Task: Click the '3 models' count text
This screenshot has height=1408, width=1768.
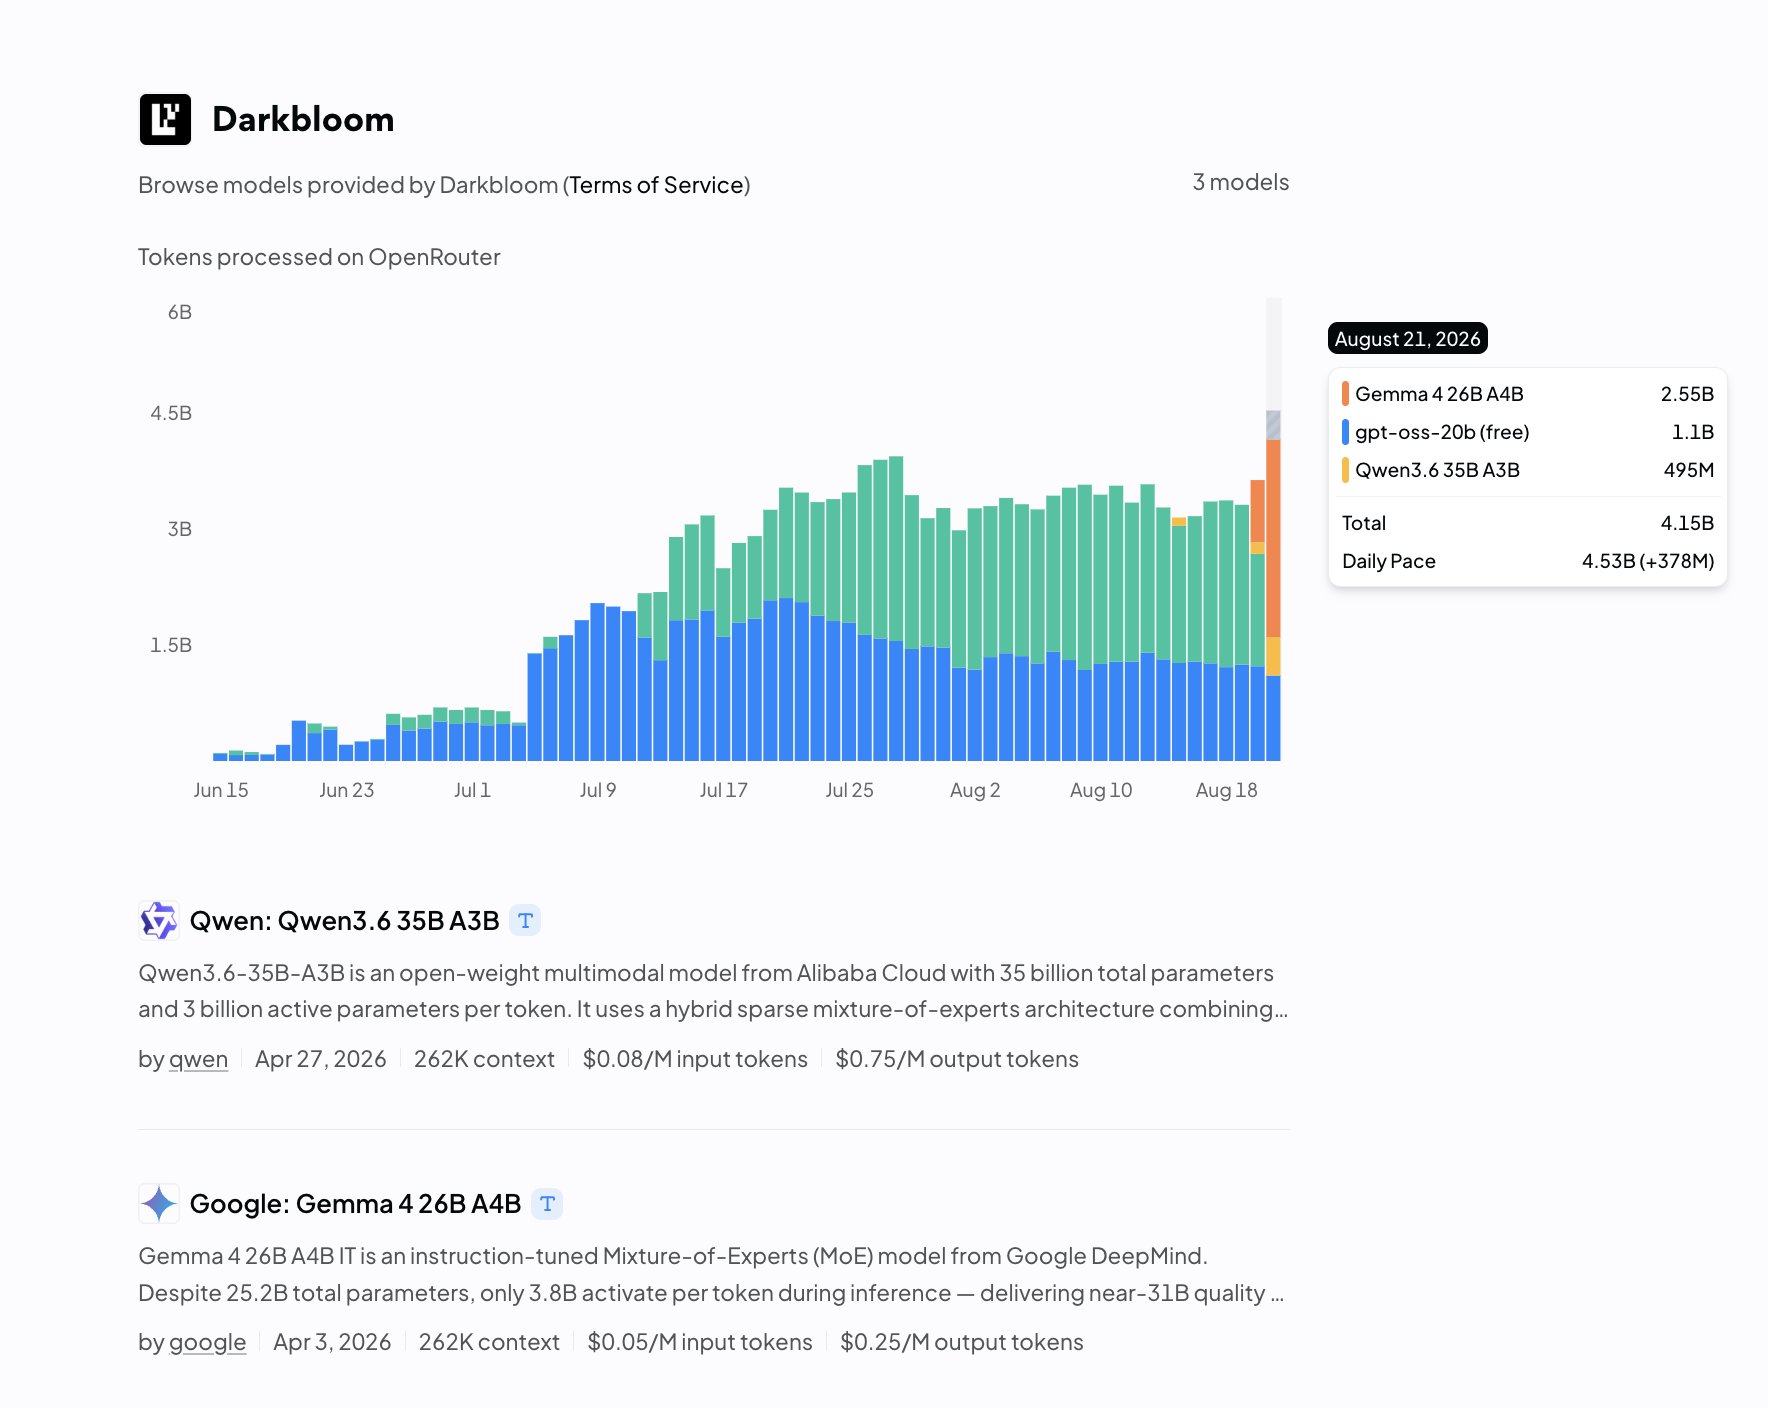Action: pos(1240,182)
